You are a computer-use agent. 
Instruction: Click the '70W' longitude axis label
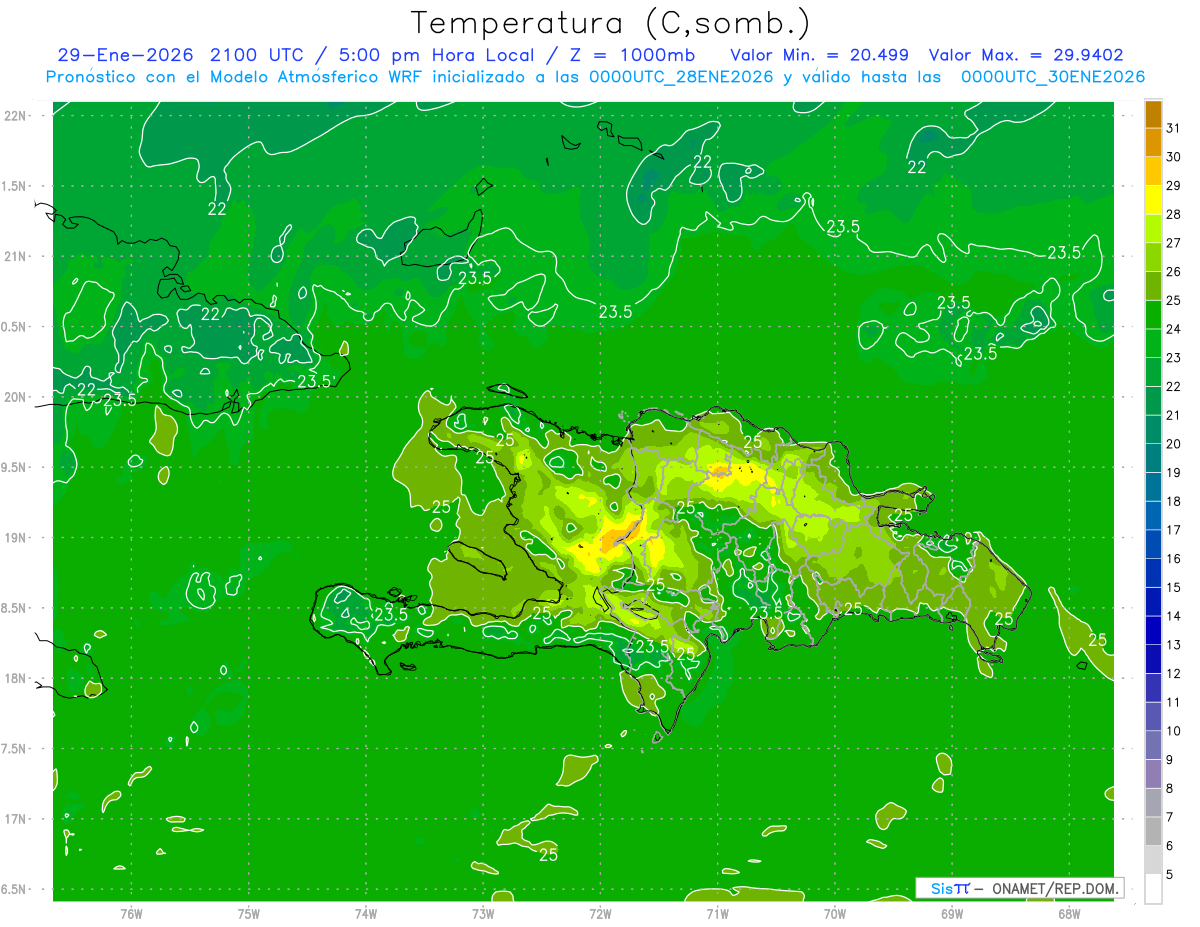pyautogui.click(x=835, y=913)
